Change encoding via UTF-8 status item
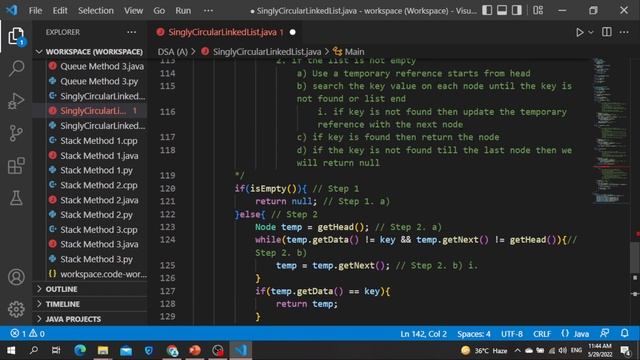This screenshot has height=360, width=640. click(x=512, y=334)
